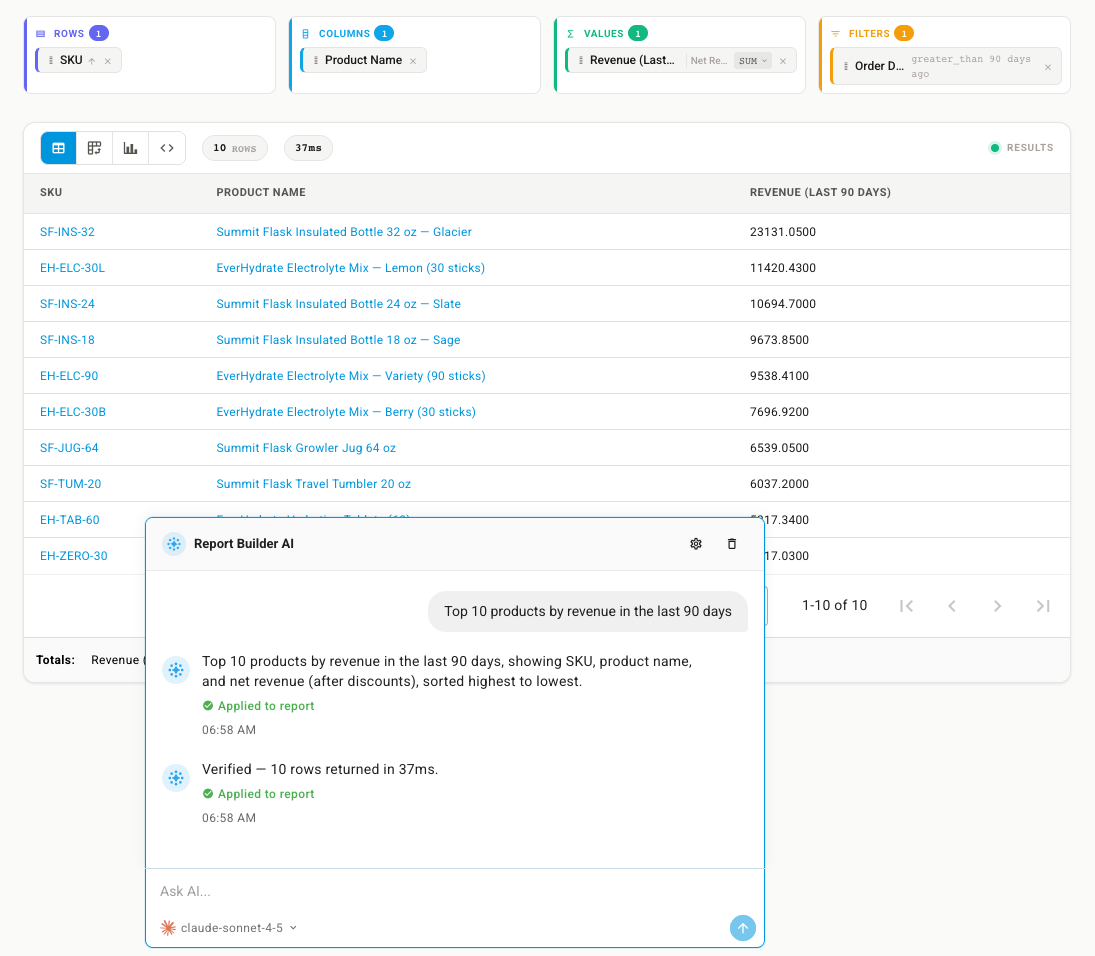This screenshot has width=1095, height=956.
Task: Open EverHydrate Electrolyte Mix Berry product
Action: [x=346, y=412]
